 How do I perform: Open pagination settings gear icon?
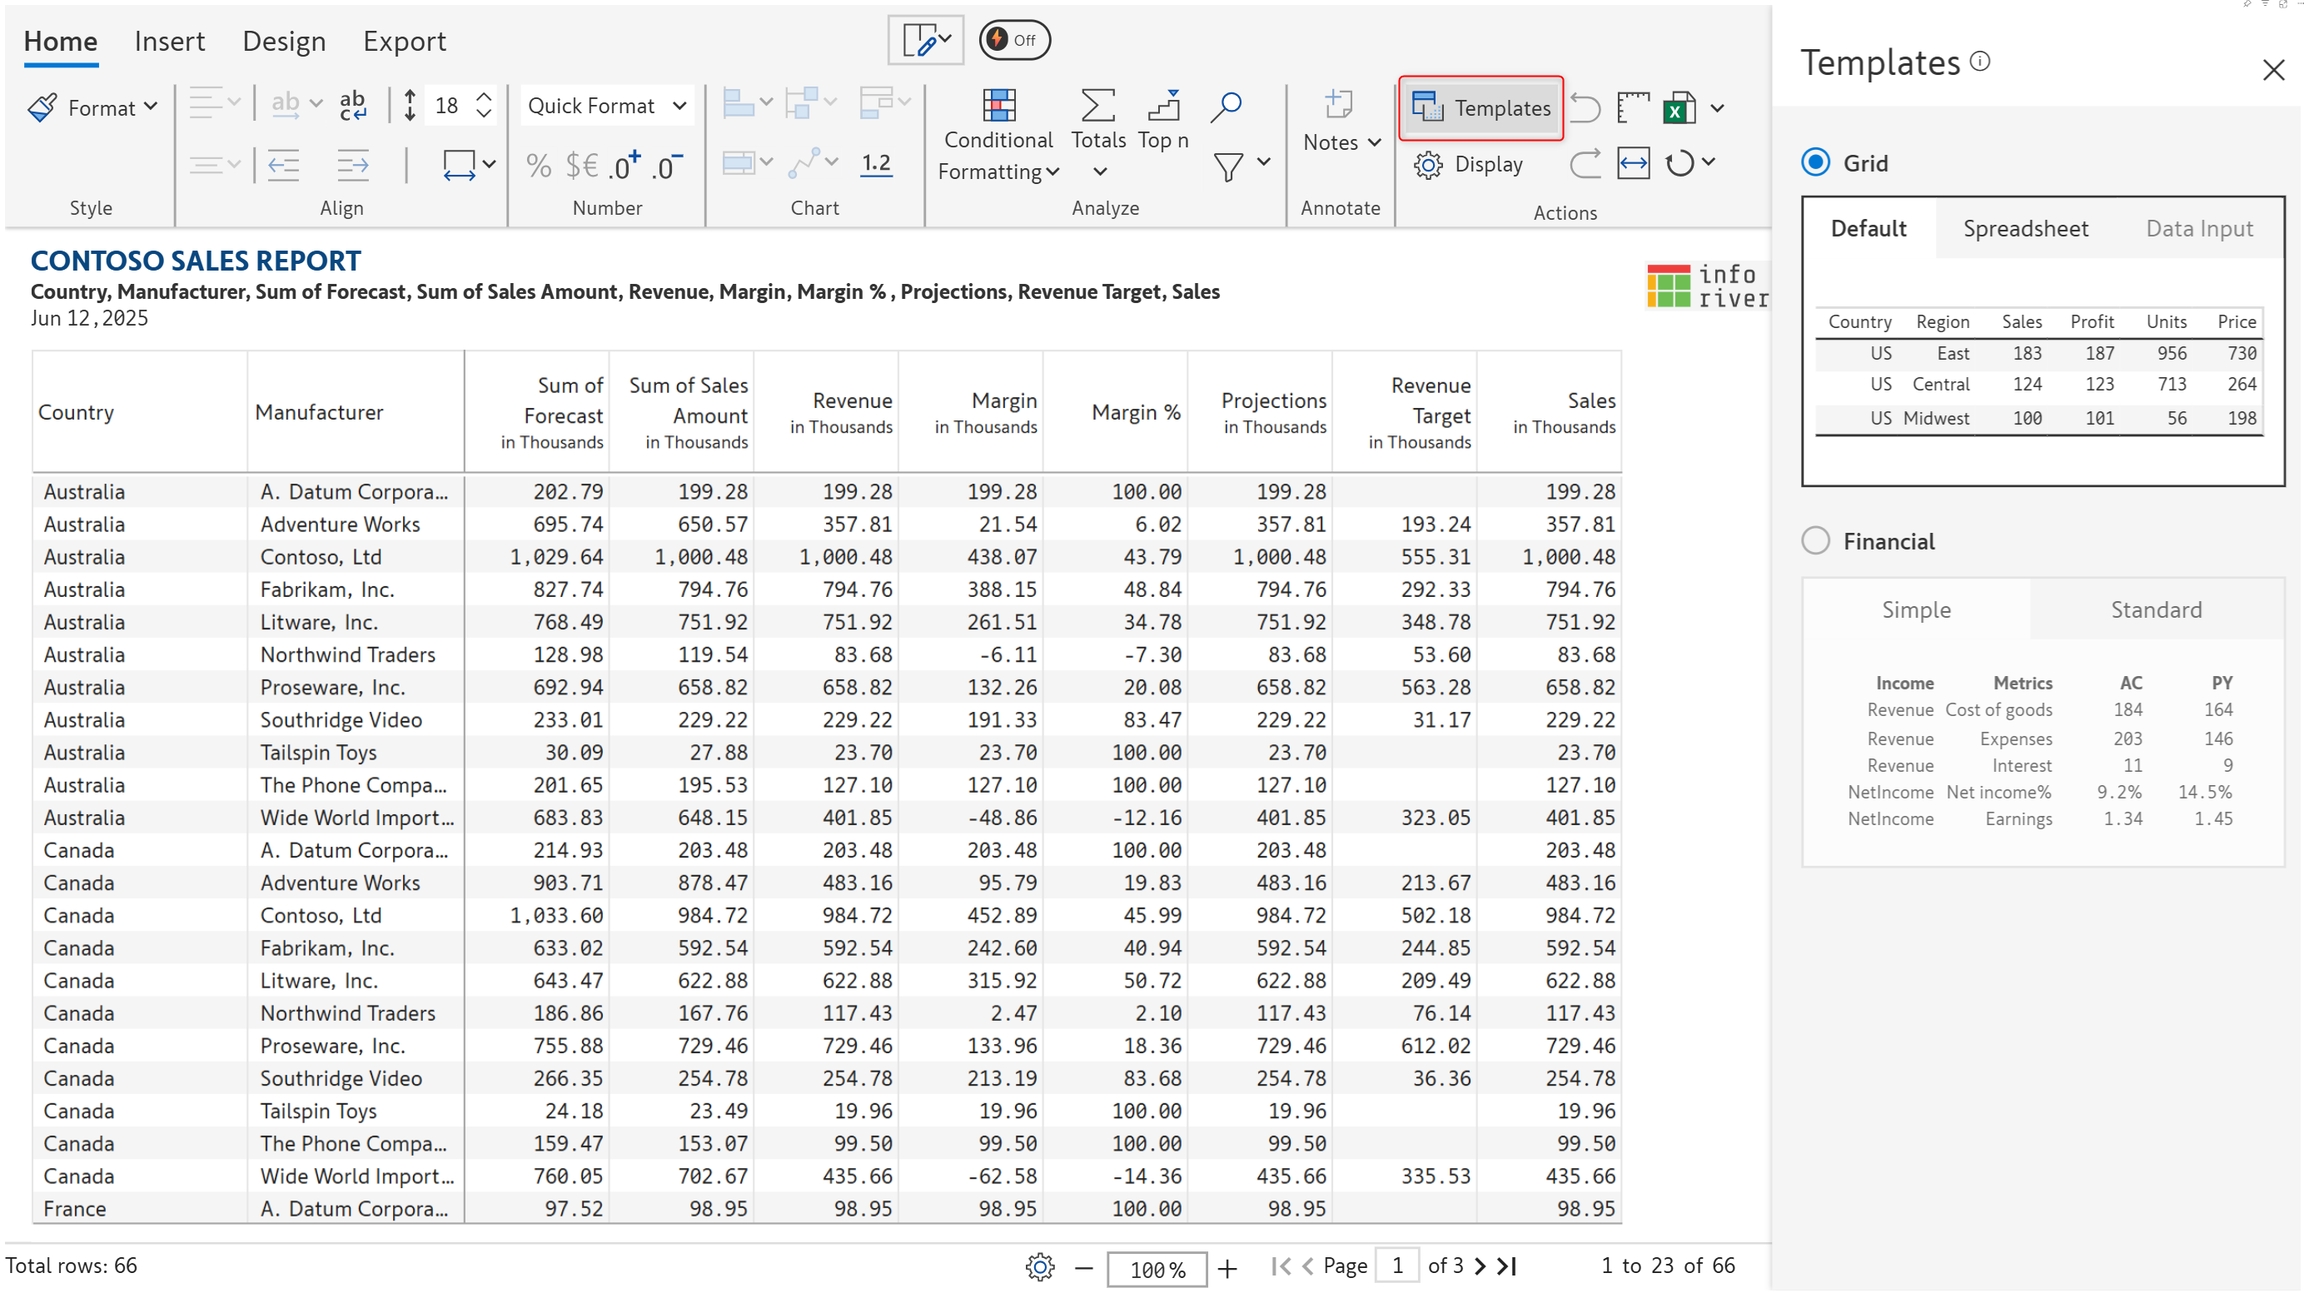click(x=1039, y=1267)
